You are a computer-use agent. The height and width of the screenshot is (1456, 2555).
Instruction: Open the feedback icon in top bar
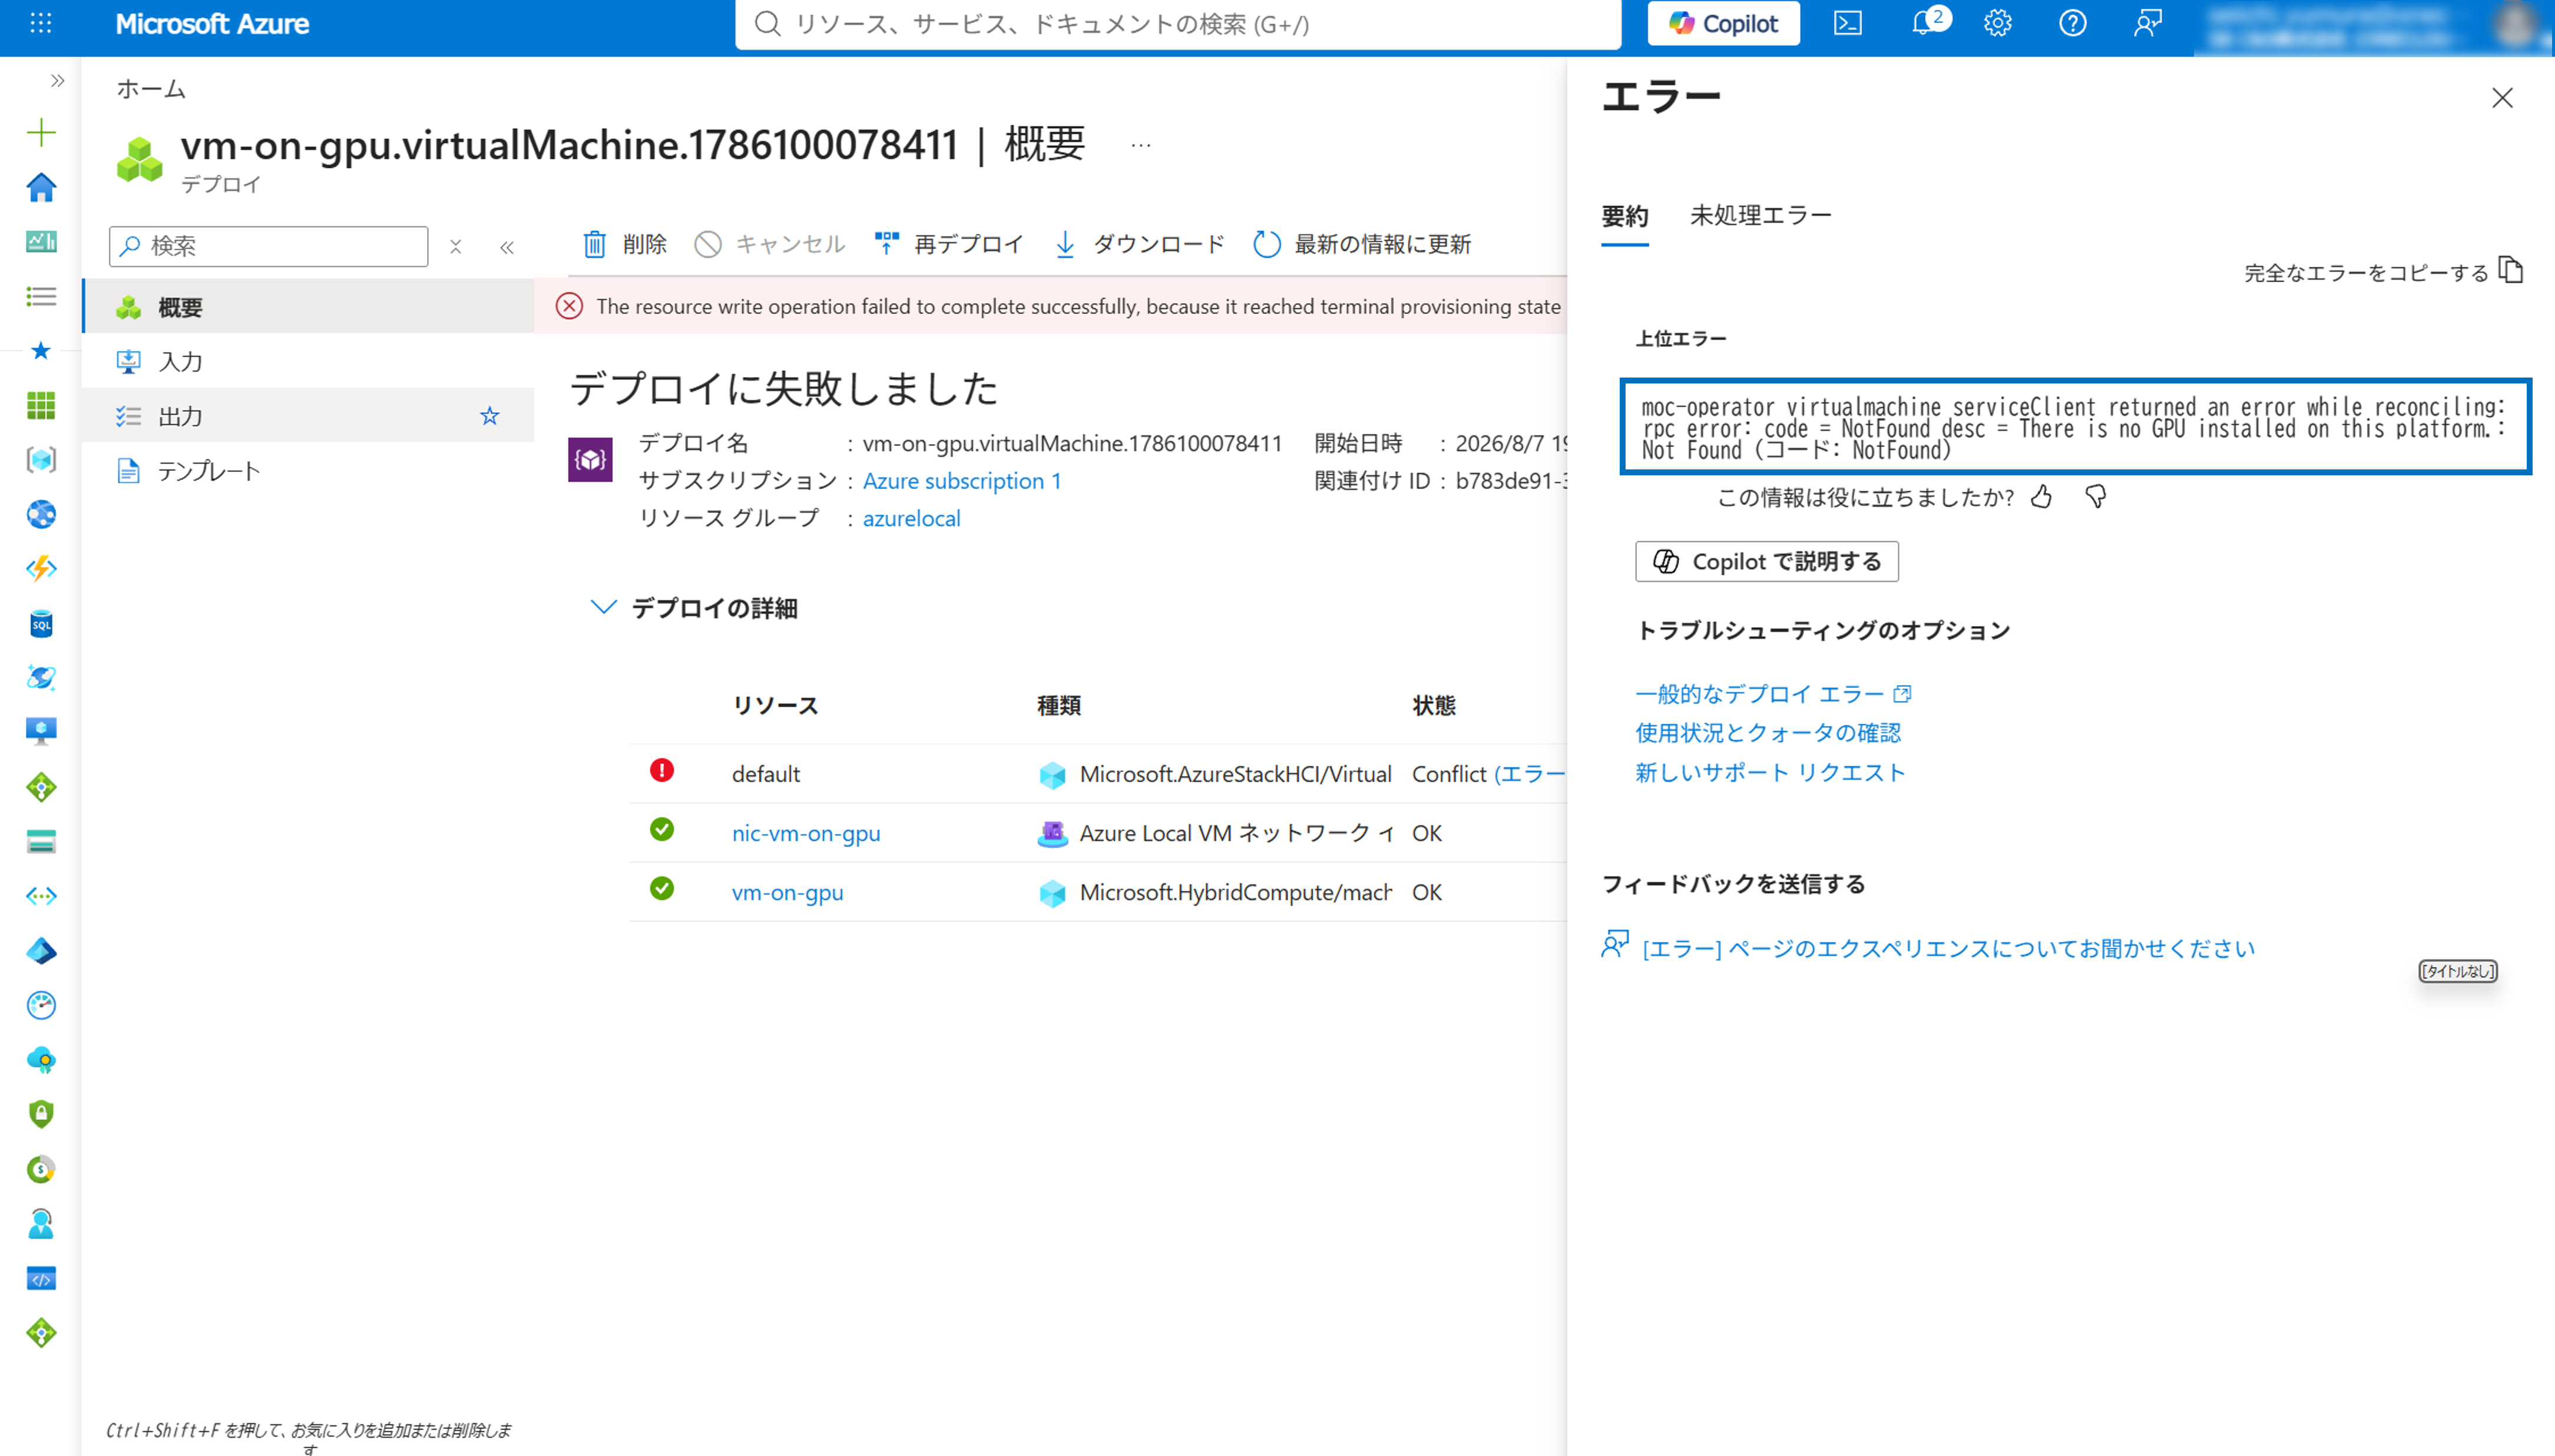point(2147,23)
